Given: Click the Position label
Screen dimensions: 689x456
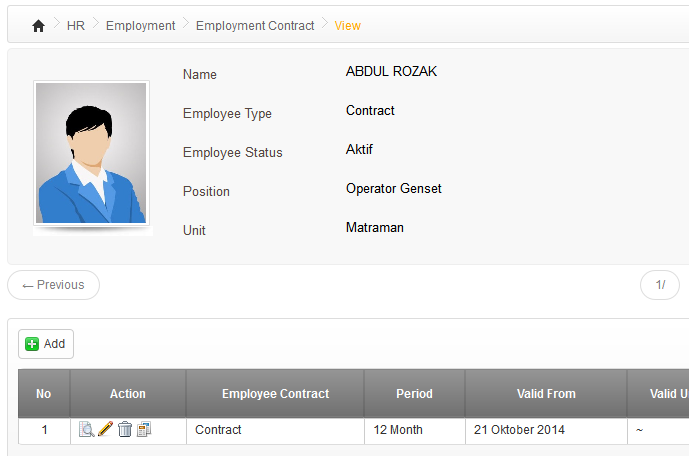Looking at the screenshot, I should 207,192.
